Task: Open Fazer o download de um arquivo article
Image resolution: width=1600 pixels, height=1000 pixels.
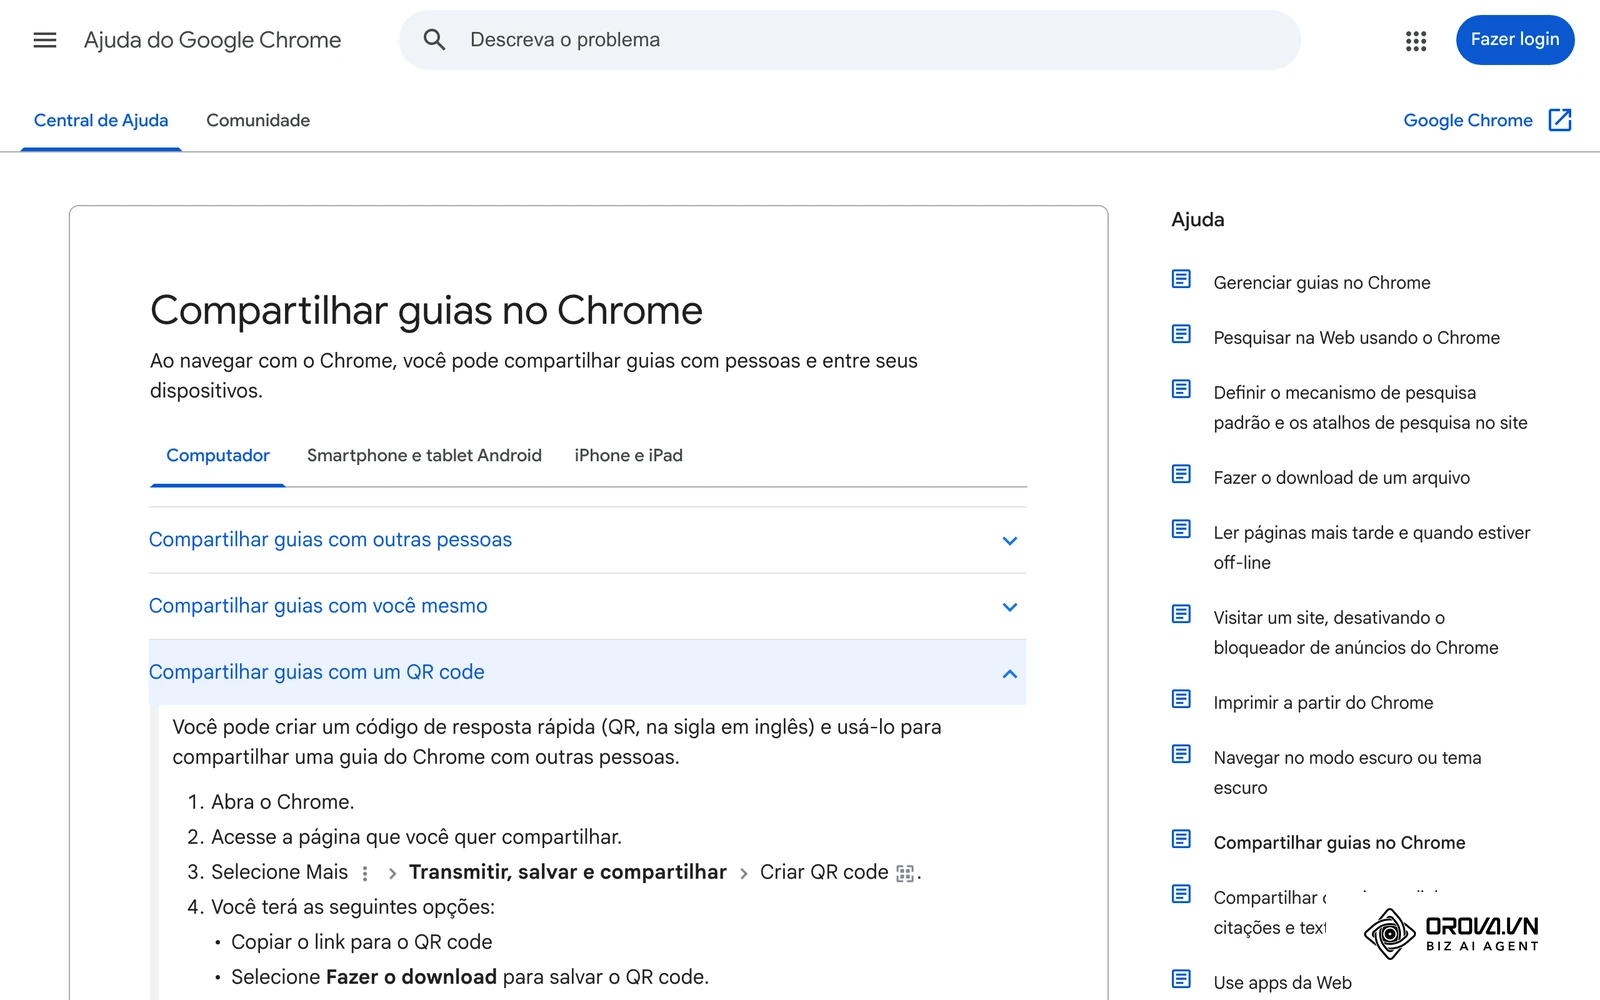Action: click(1342, 478)
